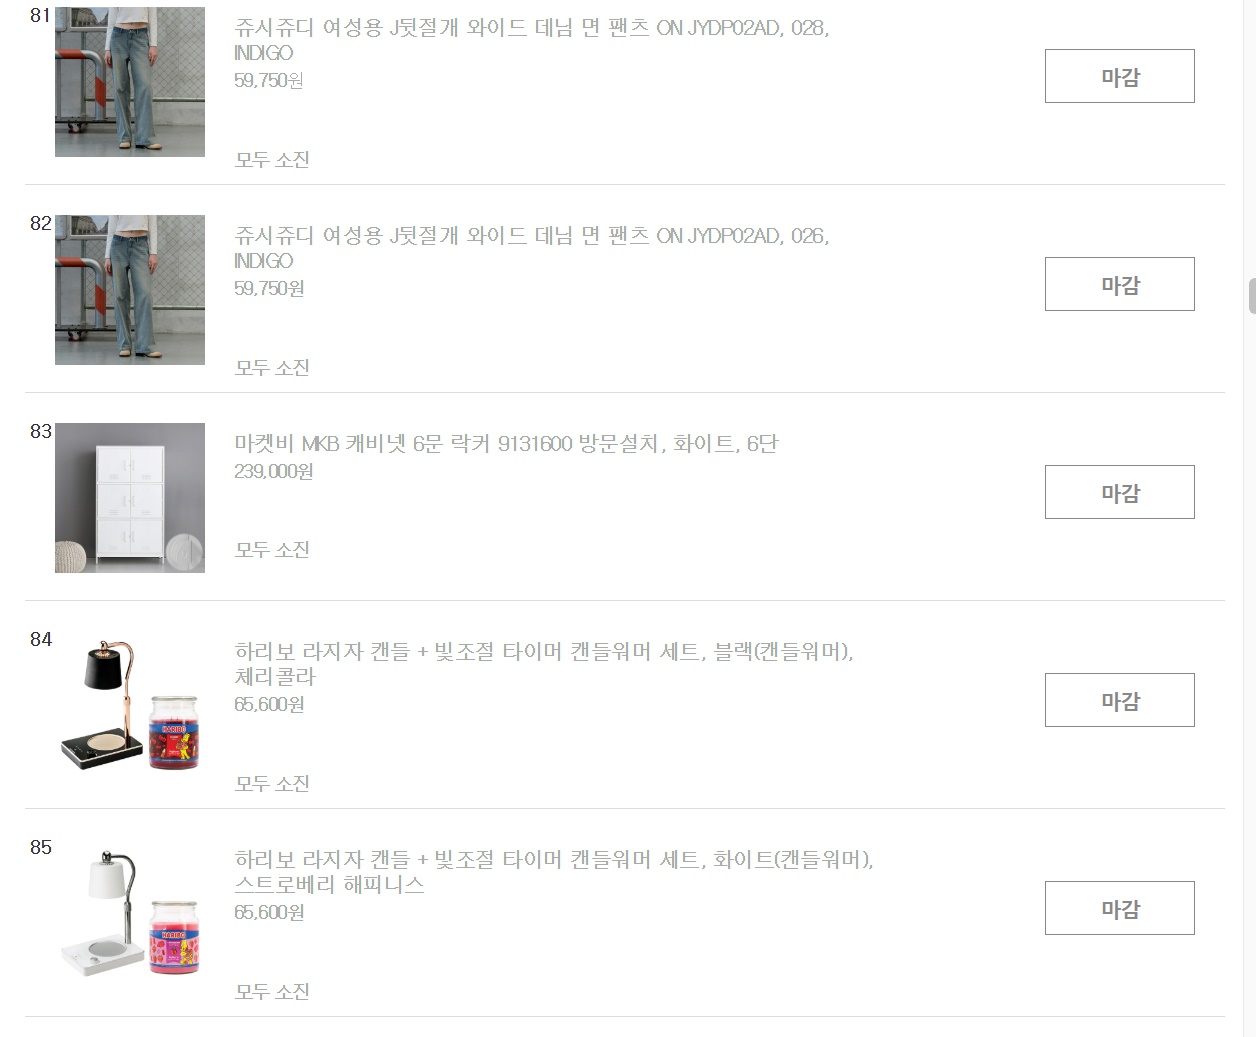
Task: Click 마감 button for item 82
Action: (1119, 284)
